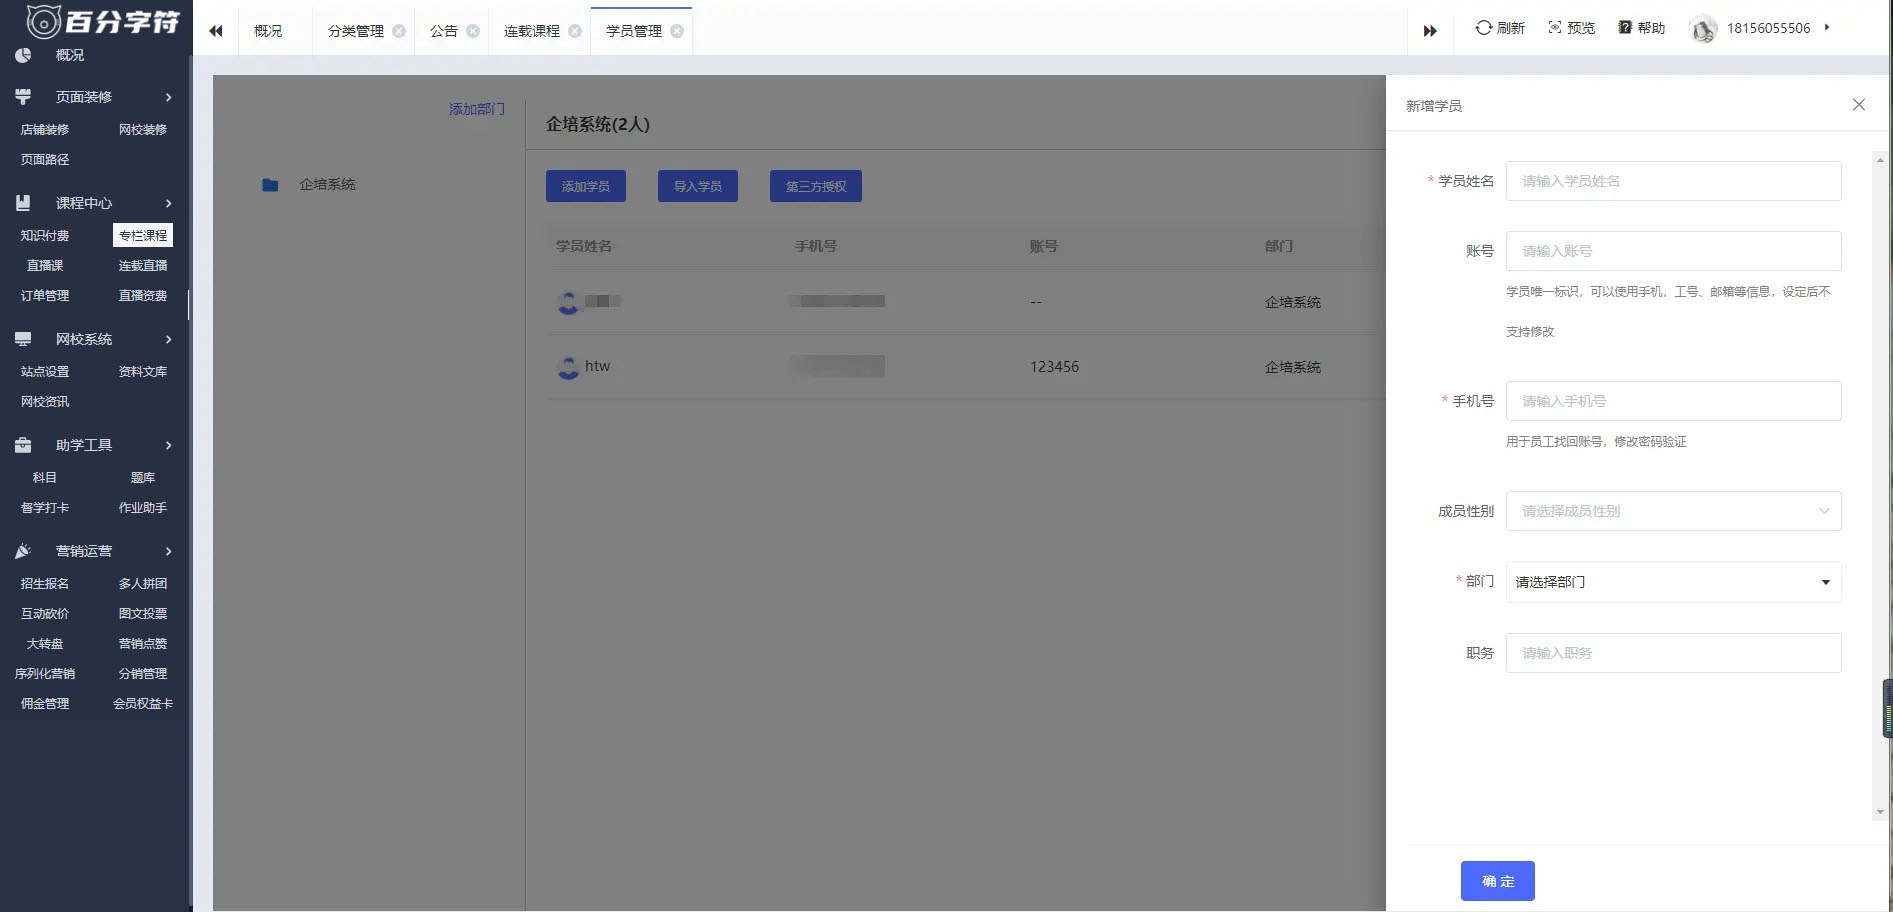Collapse the 营销运营 sidebar section
1893x912 pixels.
168,551
